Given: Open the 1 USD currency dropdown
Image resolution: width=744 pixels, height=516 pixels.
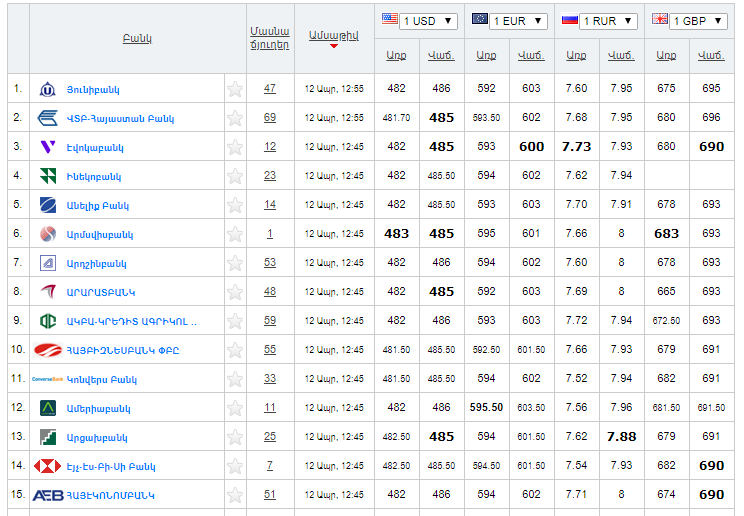Looking at the screenshot, I should click(428, 21).
